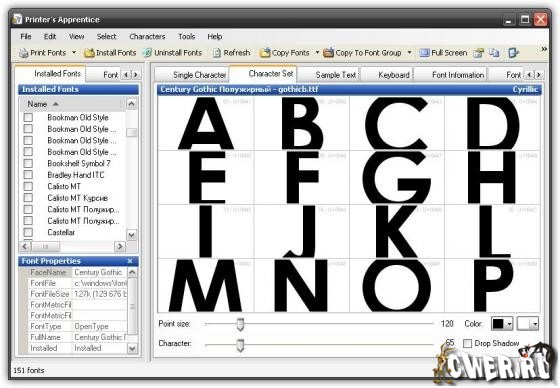Click the last toolbar icon with arrow
Image resolution: width=560 pixels, height=388 pixels.
click(513, 53)
